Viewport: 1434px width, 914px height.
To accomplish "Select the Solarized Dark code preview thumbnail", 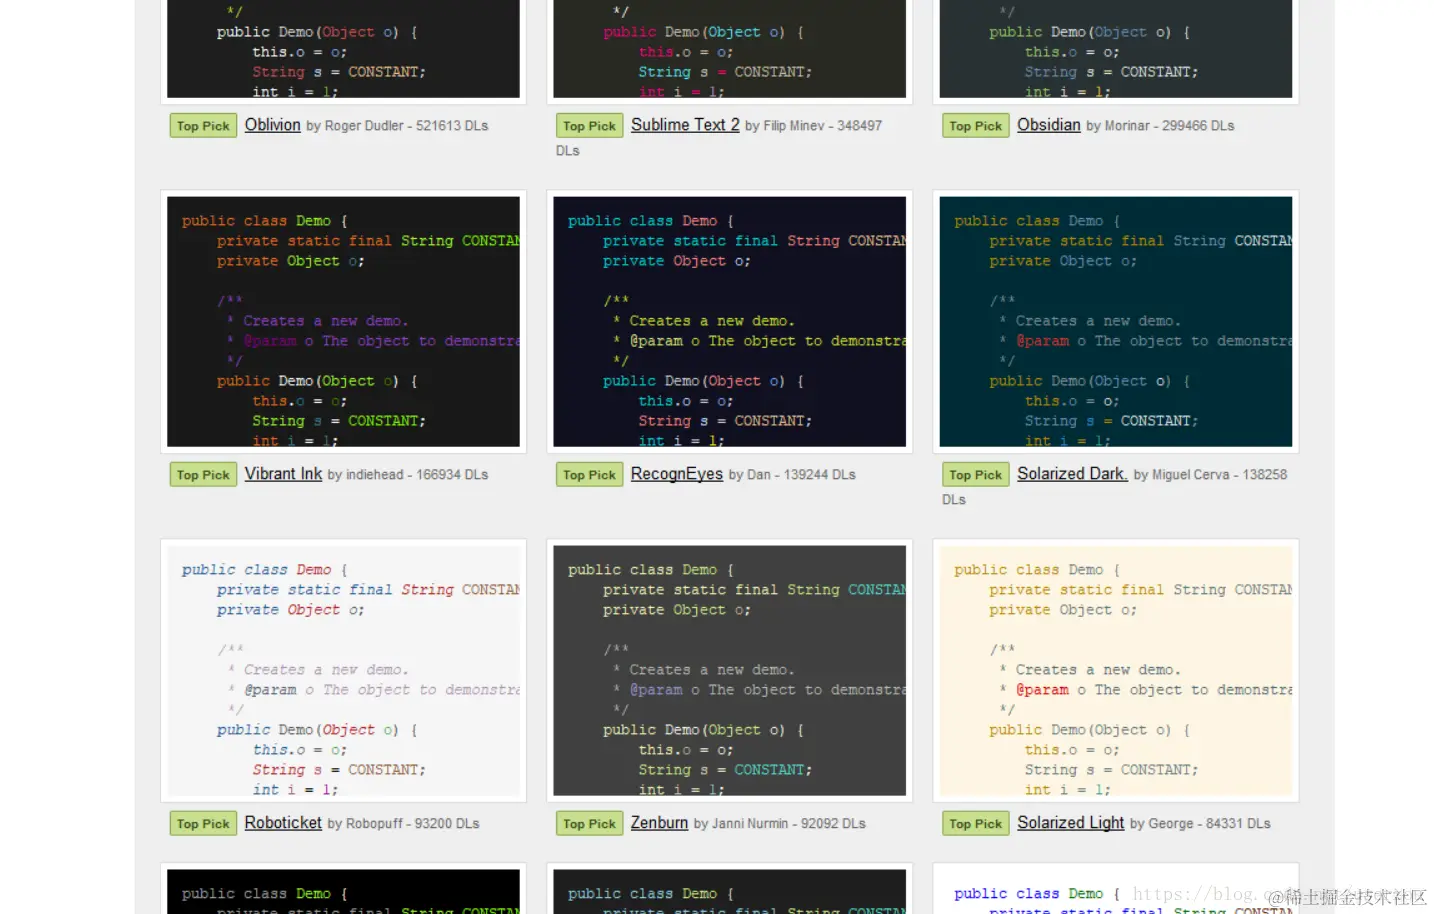I will (1115, 321).
